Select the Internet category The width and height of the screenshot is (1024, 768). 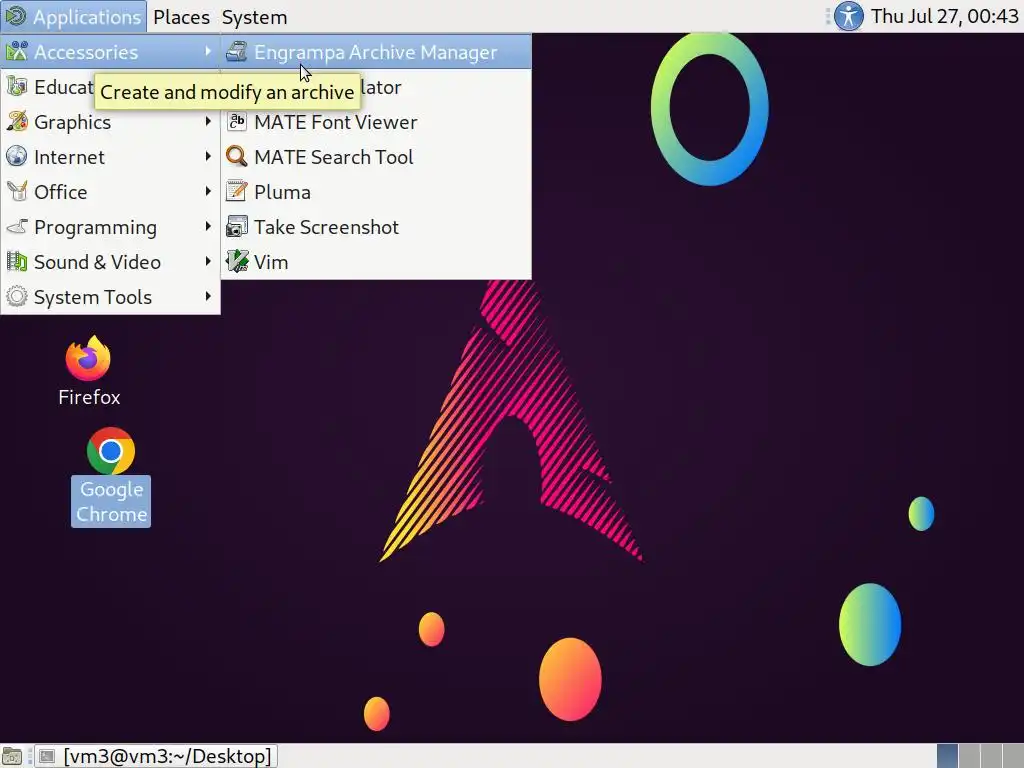click(x=110, y=157)
